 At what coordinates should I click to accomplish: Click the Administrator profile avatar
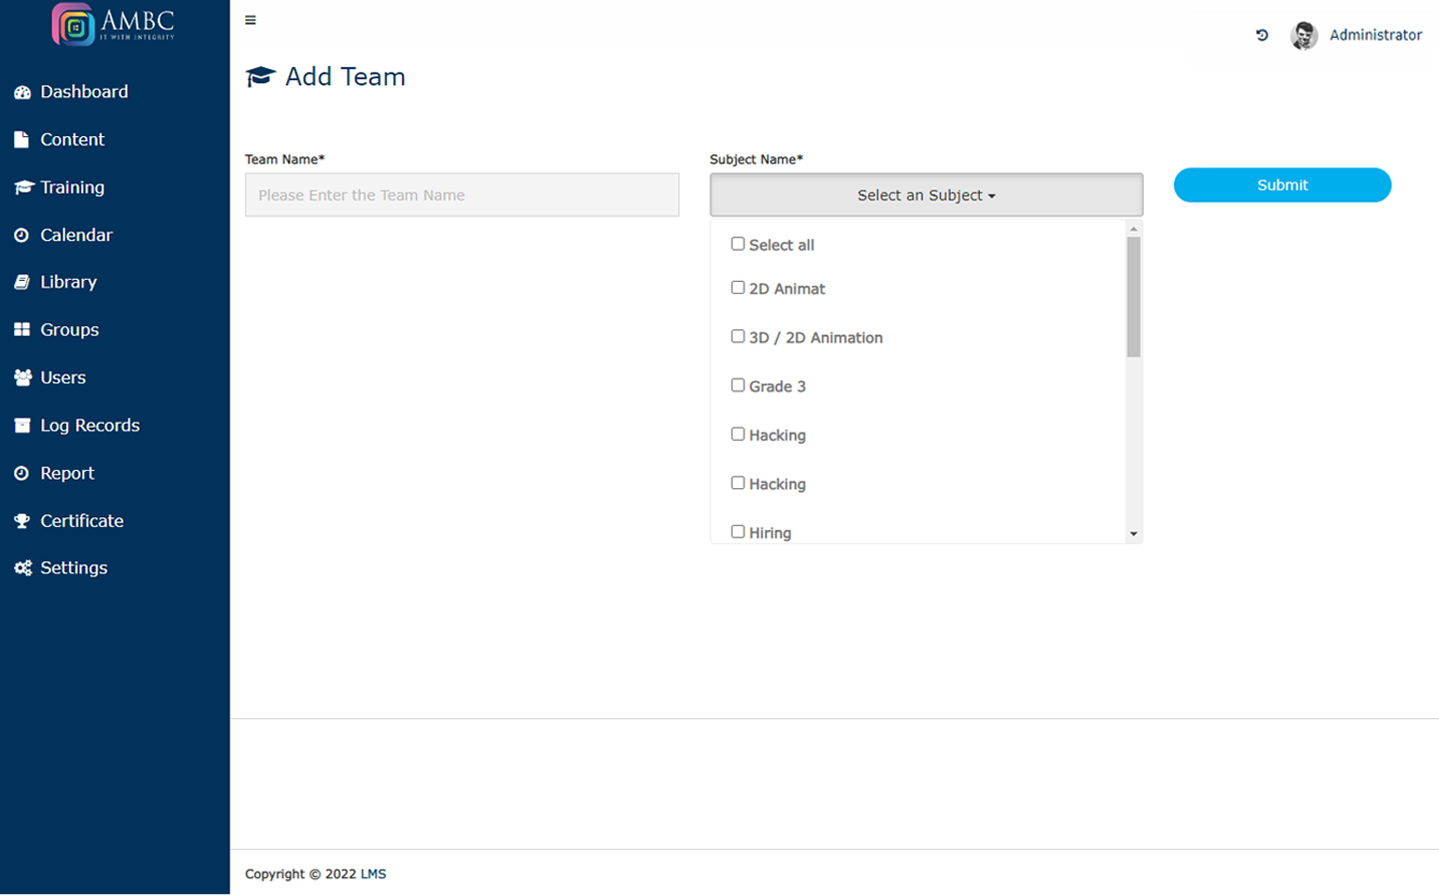click(x=1303, y=36)
